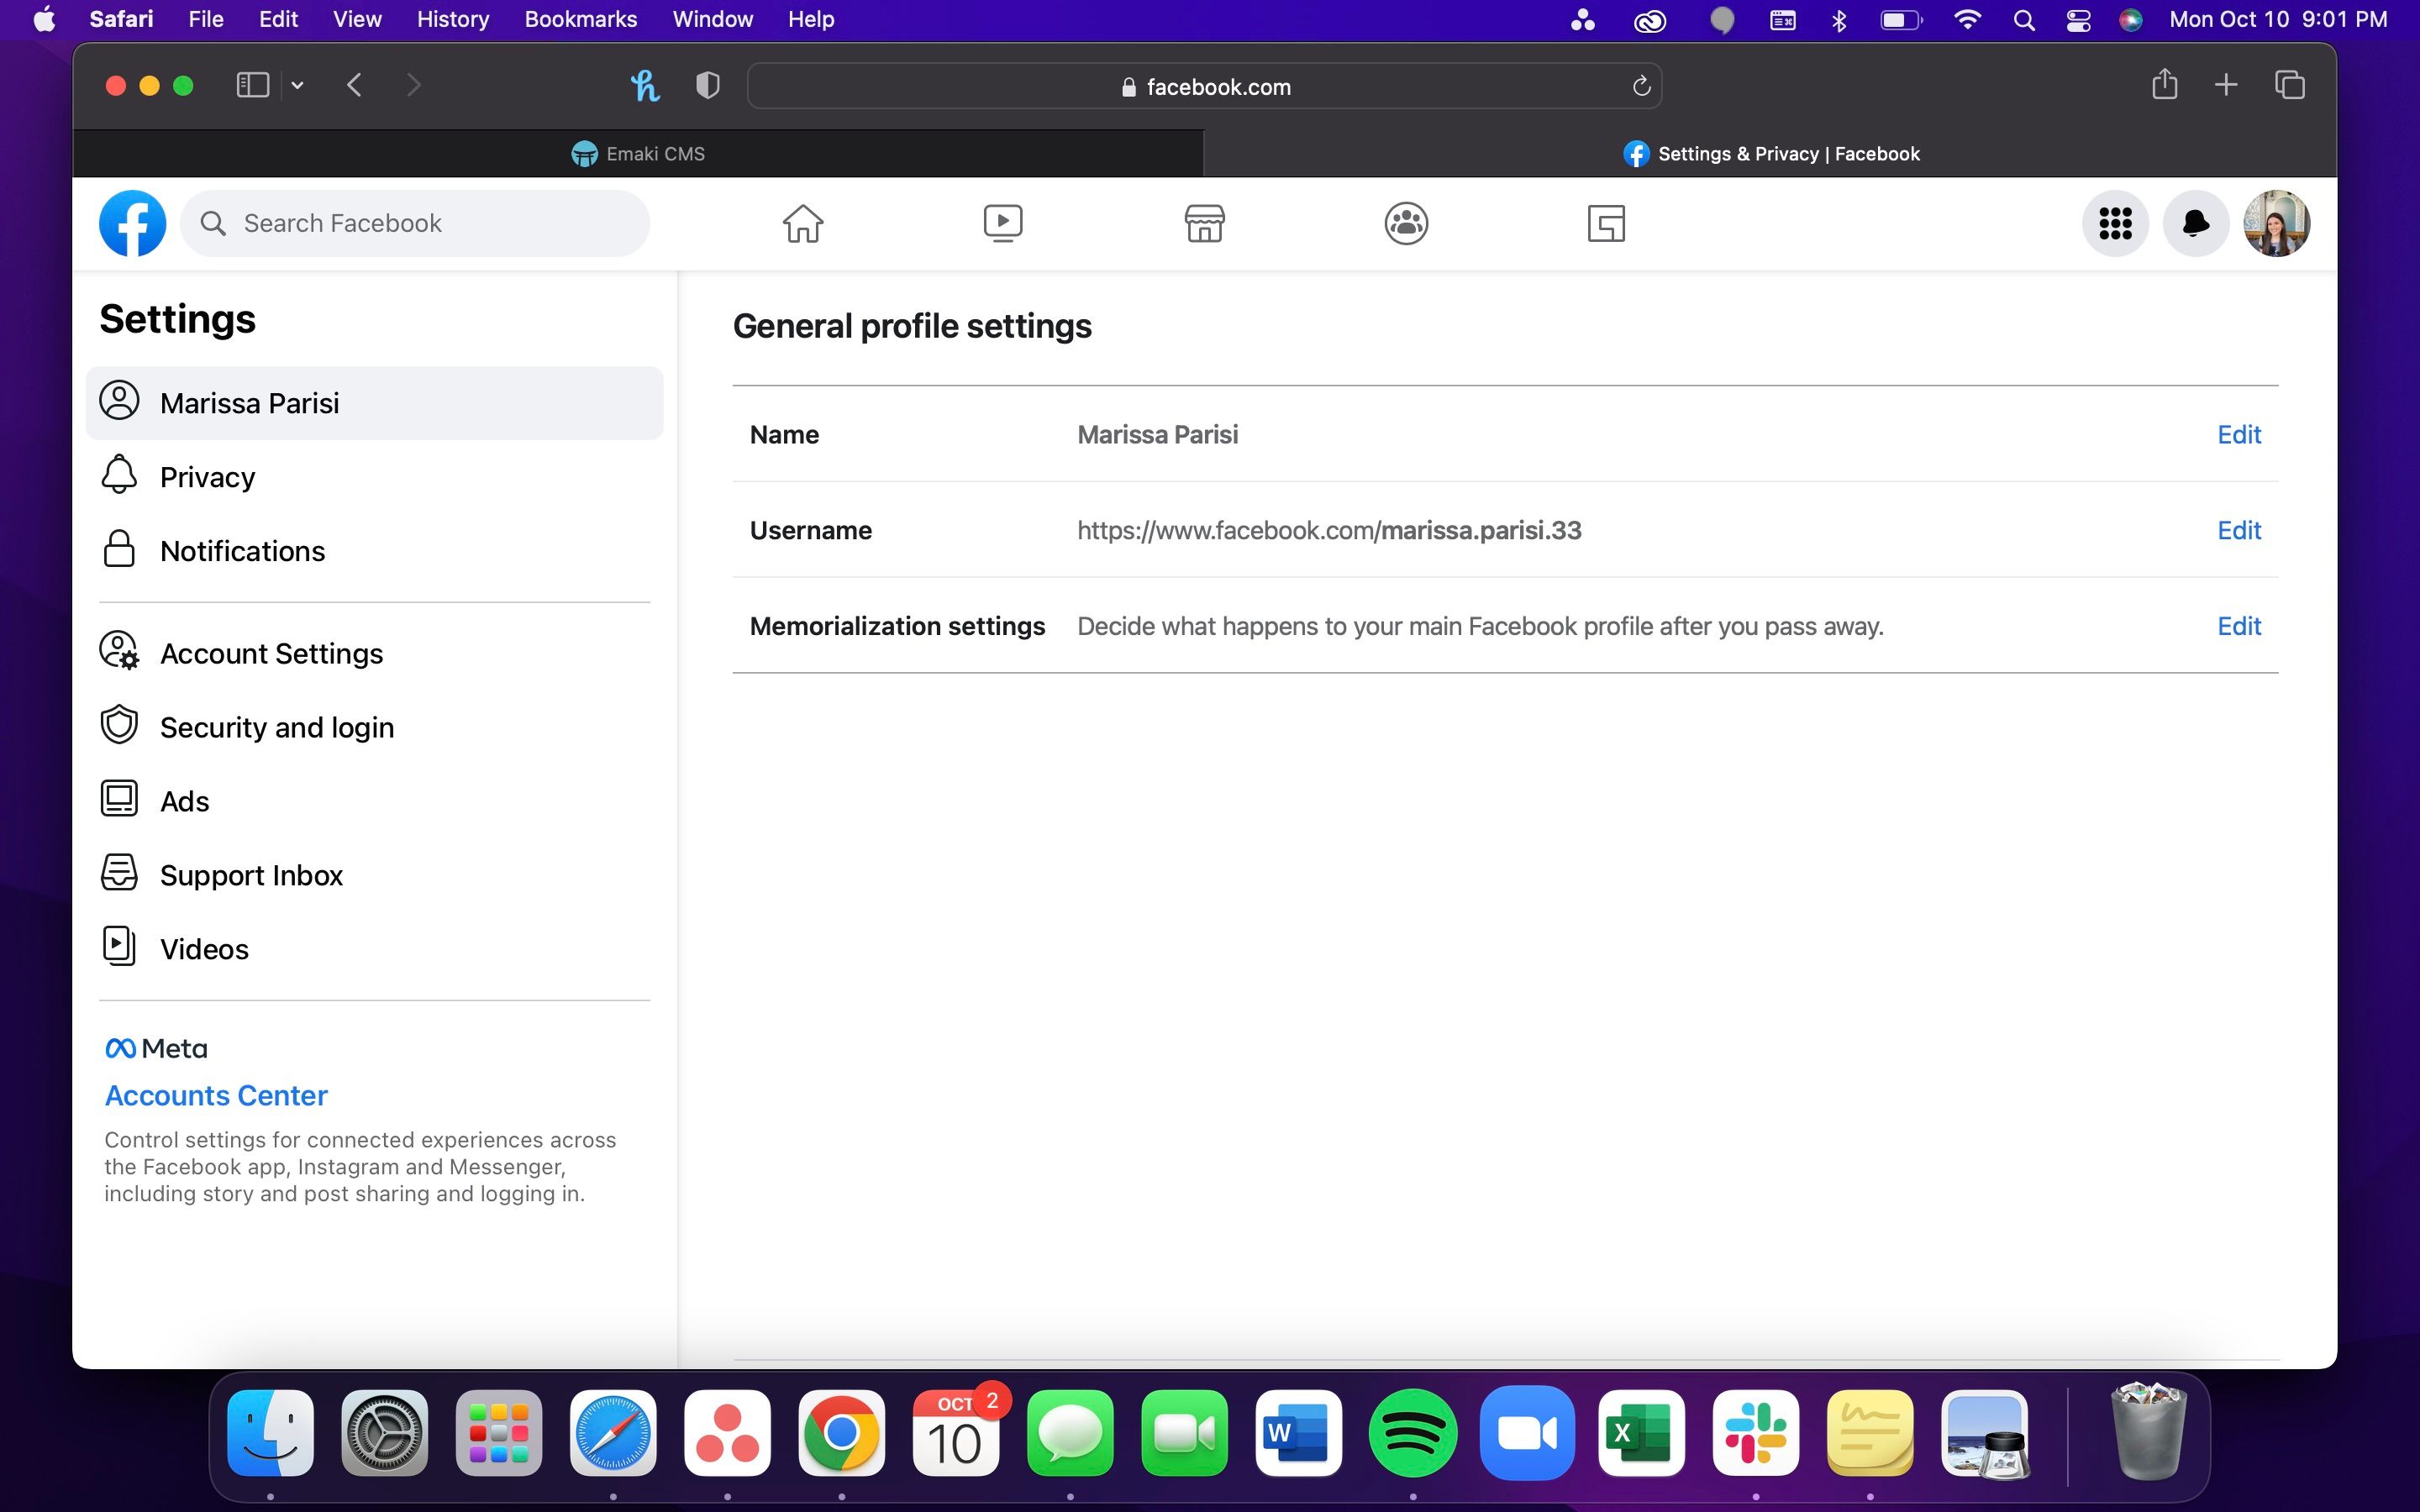Toggle the sidebar panel view

click(251, 84)
